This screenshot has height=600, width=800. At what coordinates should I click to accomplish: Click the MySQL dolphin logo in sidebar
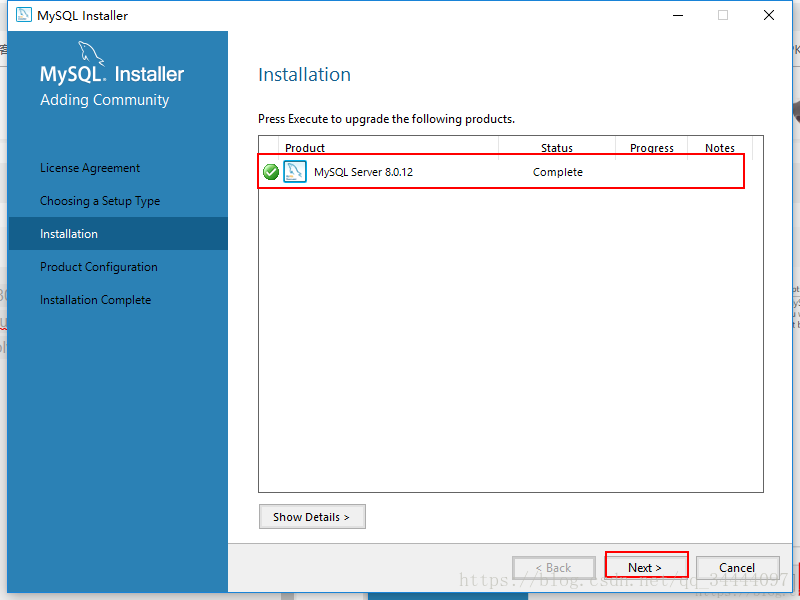click(91, 54)
